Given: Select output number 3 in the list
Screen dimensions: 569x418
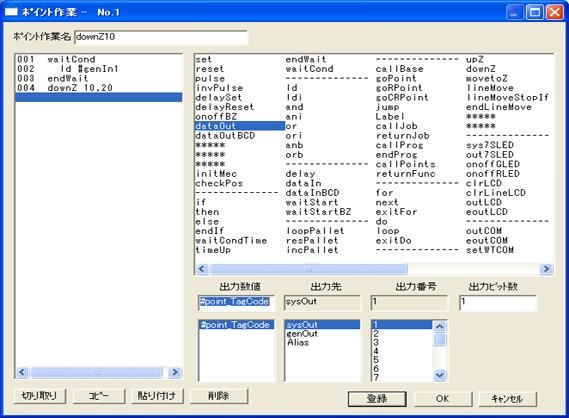Looking at the screenshot, I should coord(376,342).
